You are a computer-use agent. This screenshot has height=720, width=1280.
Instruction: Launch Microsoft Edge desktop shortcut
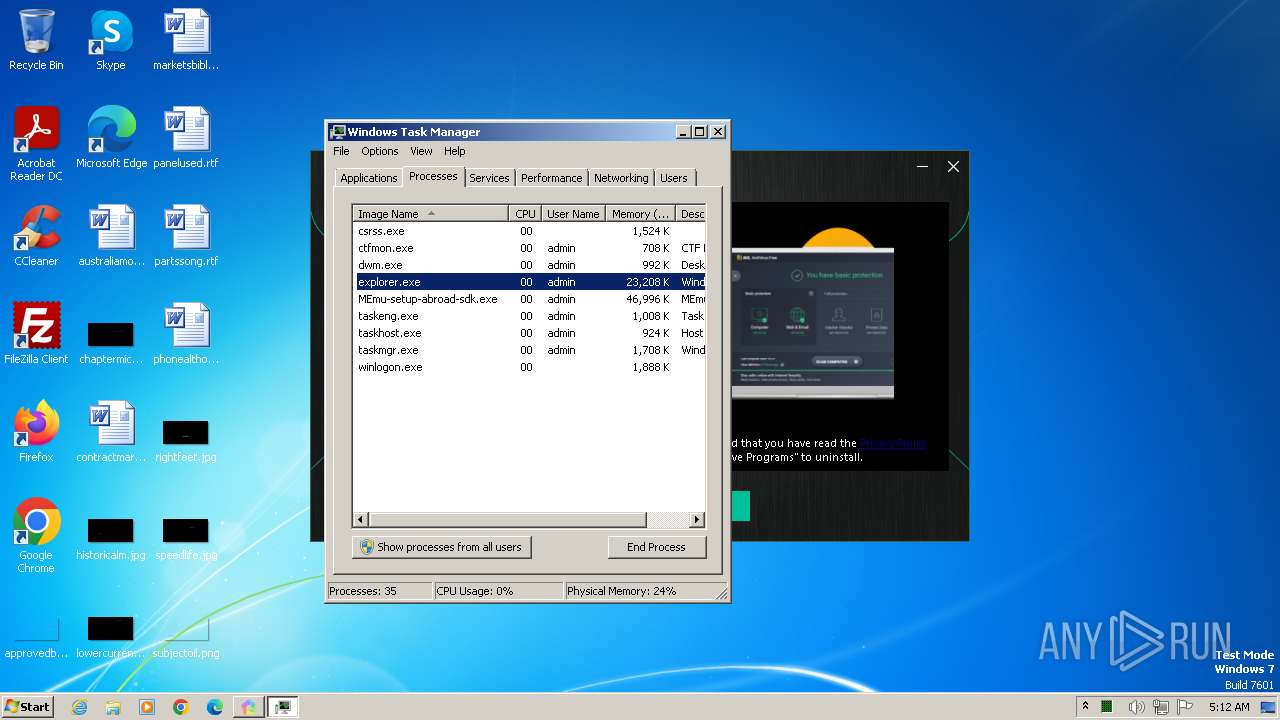click(111, 138)
